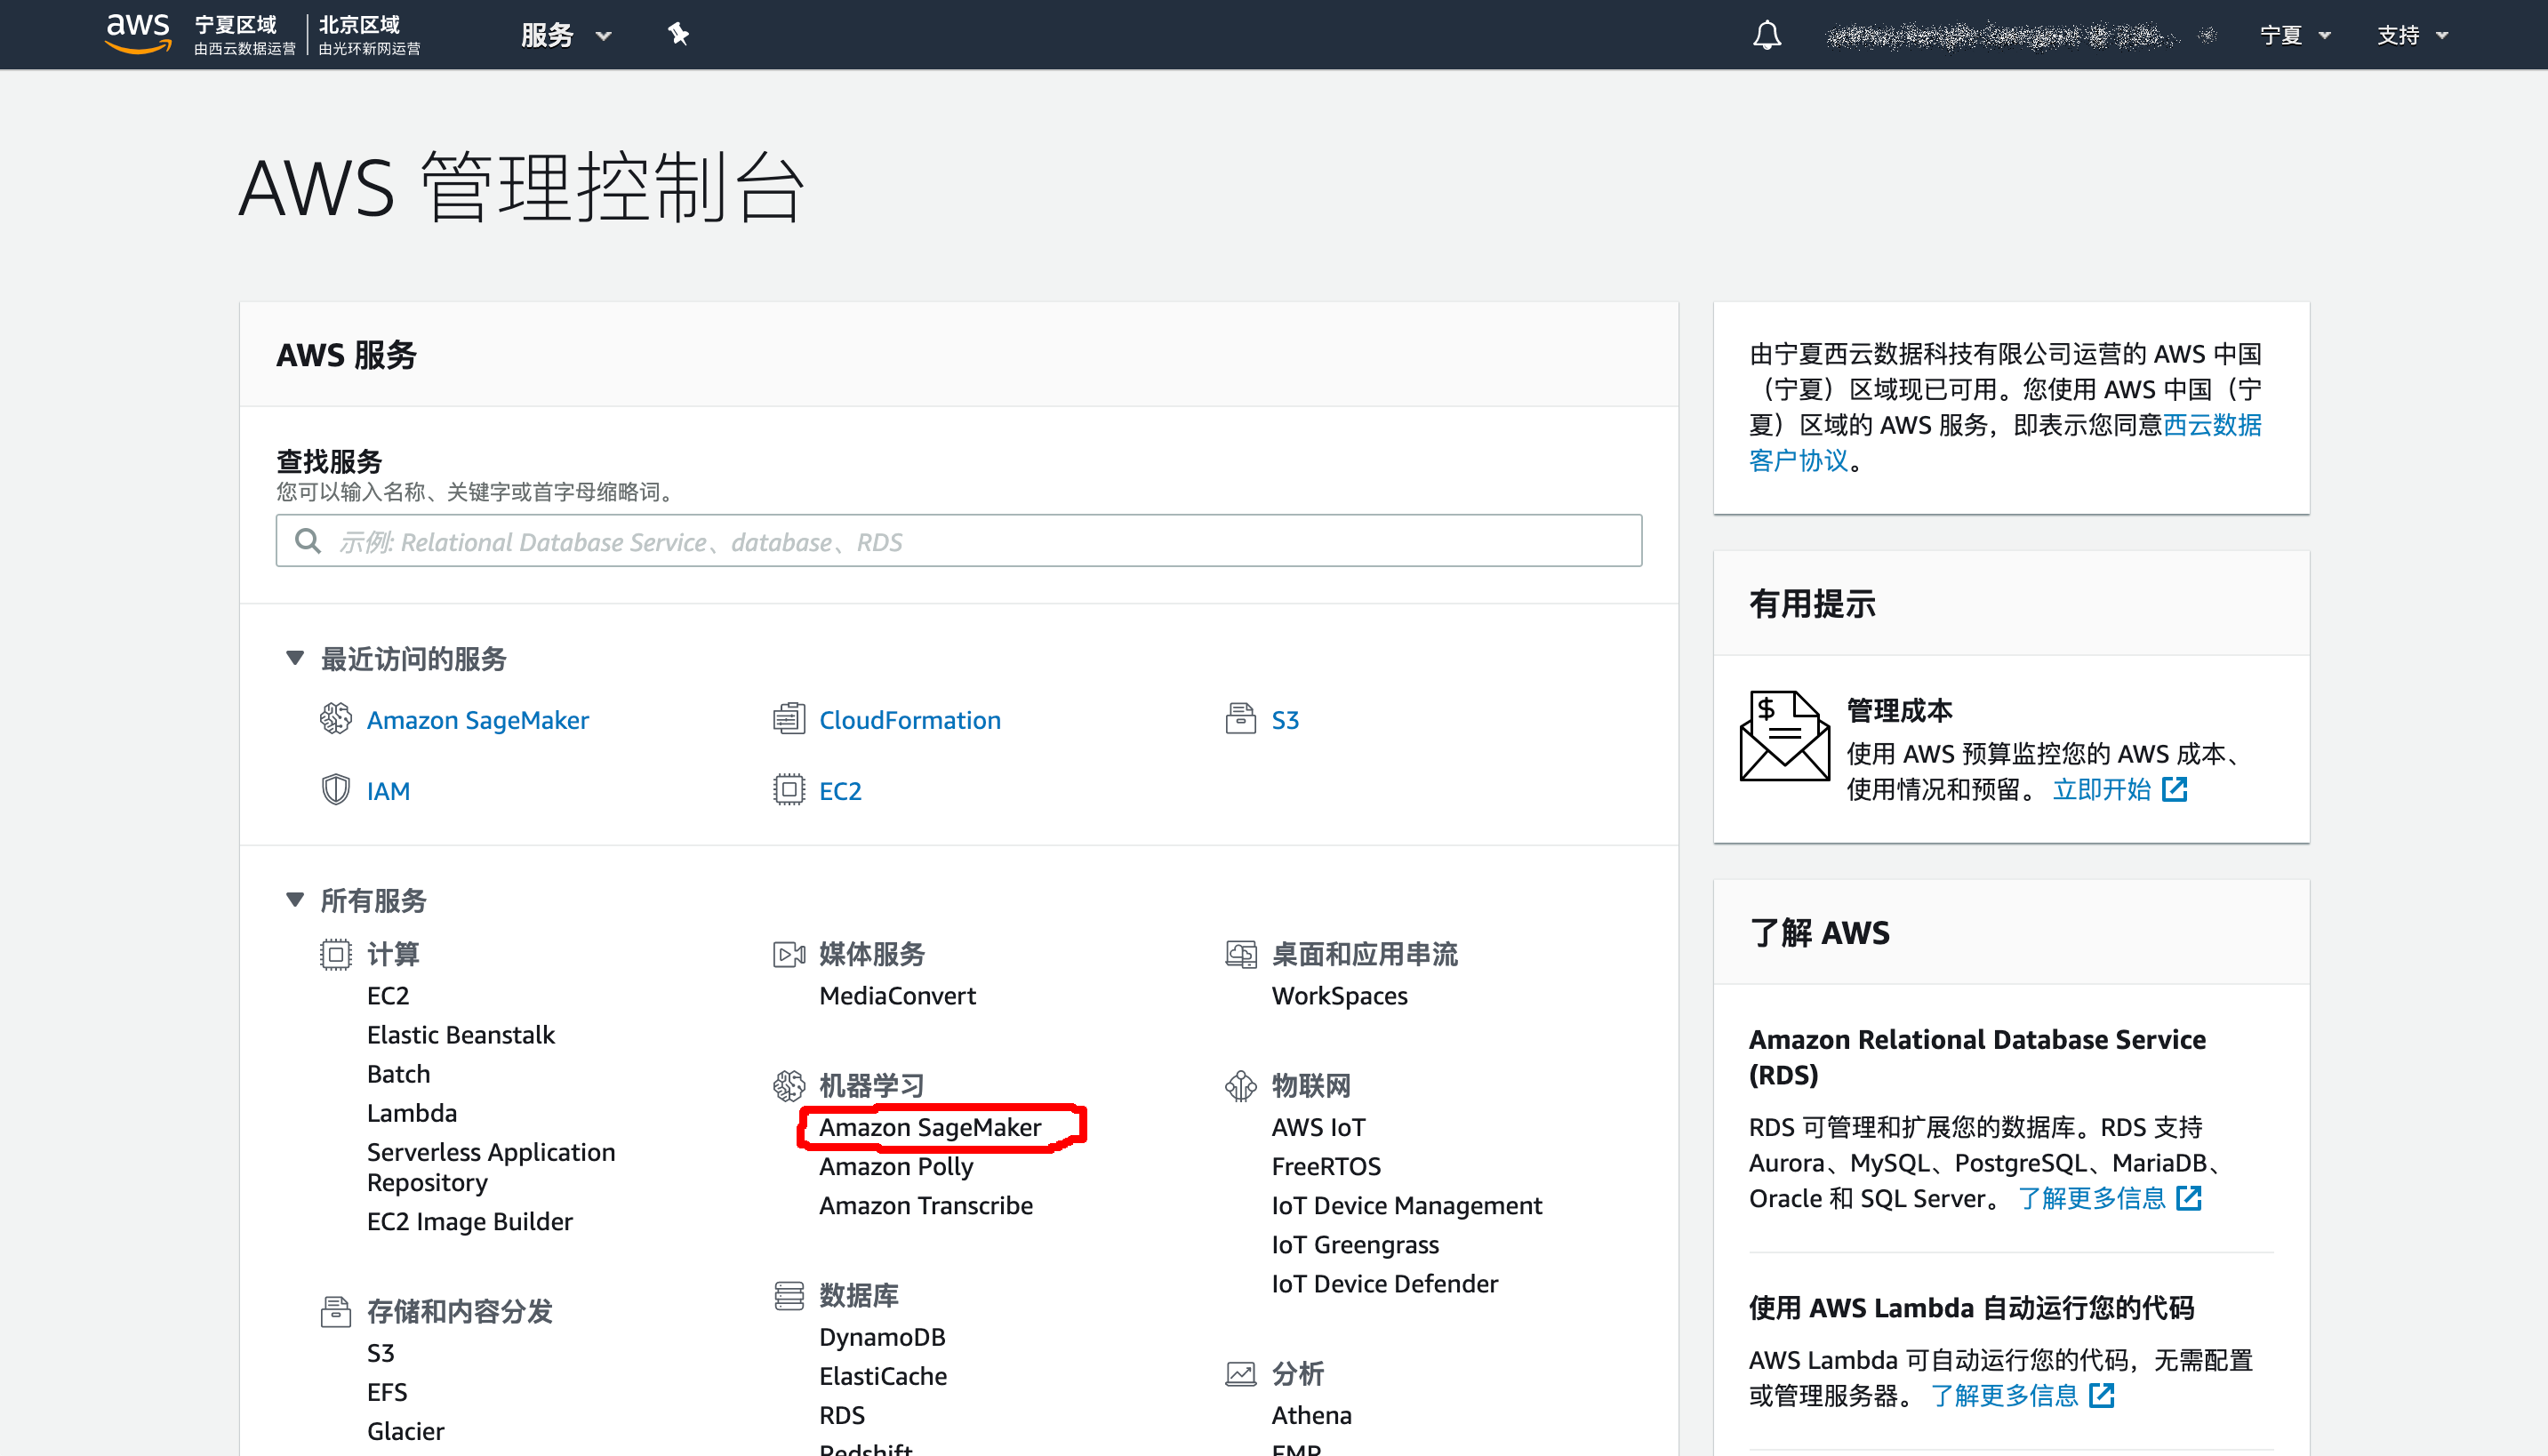Viewport: 2548px width, 1456px height.
Task: Switch to 宁夏区域 in header
Action: pyautogui.click(x=244, y=34)
